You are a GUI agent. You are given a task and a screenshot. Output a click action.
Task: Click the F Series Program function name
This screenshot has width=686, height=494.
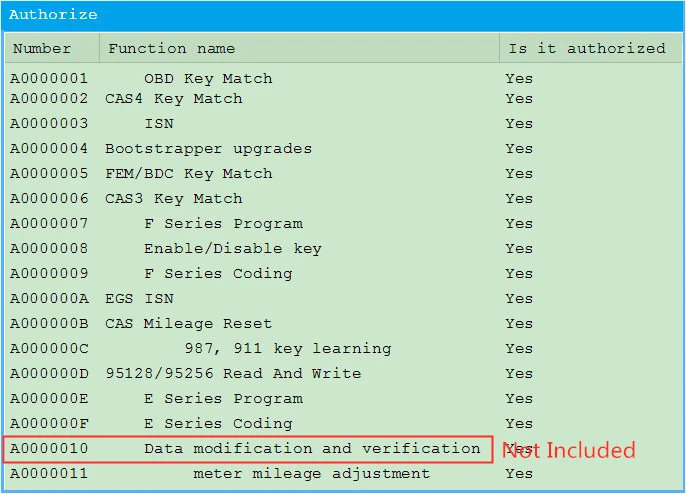pos(223,224)
